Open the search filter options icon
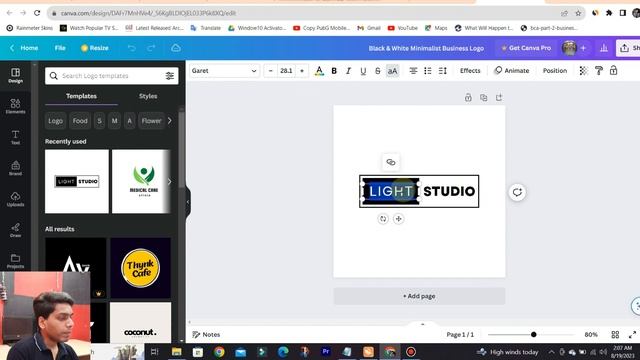 tap(170, 76)
